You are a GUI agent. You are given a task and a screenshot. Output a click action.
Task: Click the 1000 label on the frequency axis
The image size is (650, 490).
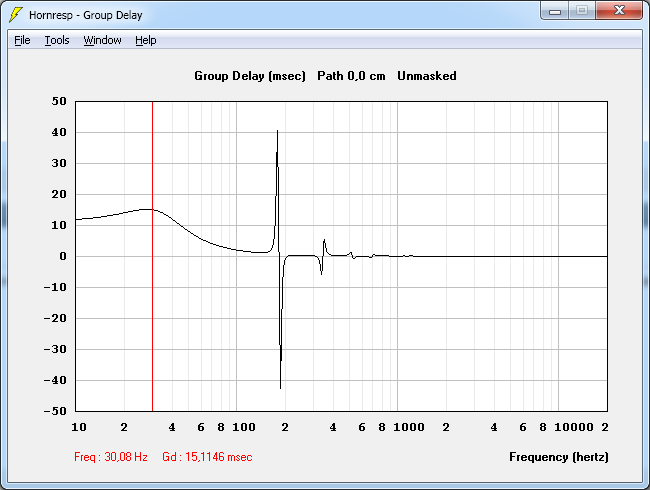coord(409,427)
